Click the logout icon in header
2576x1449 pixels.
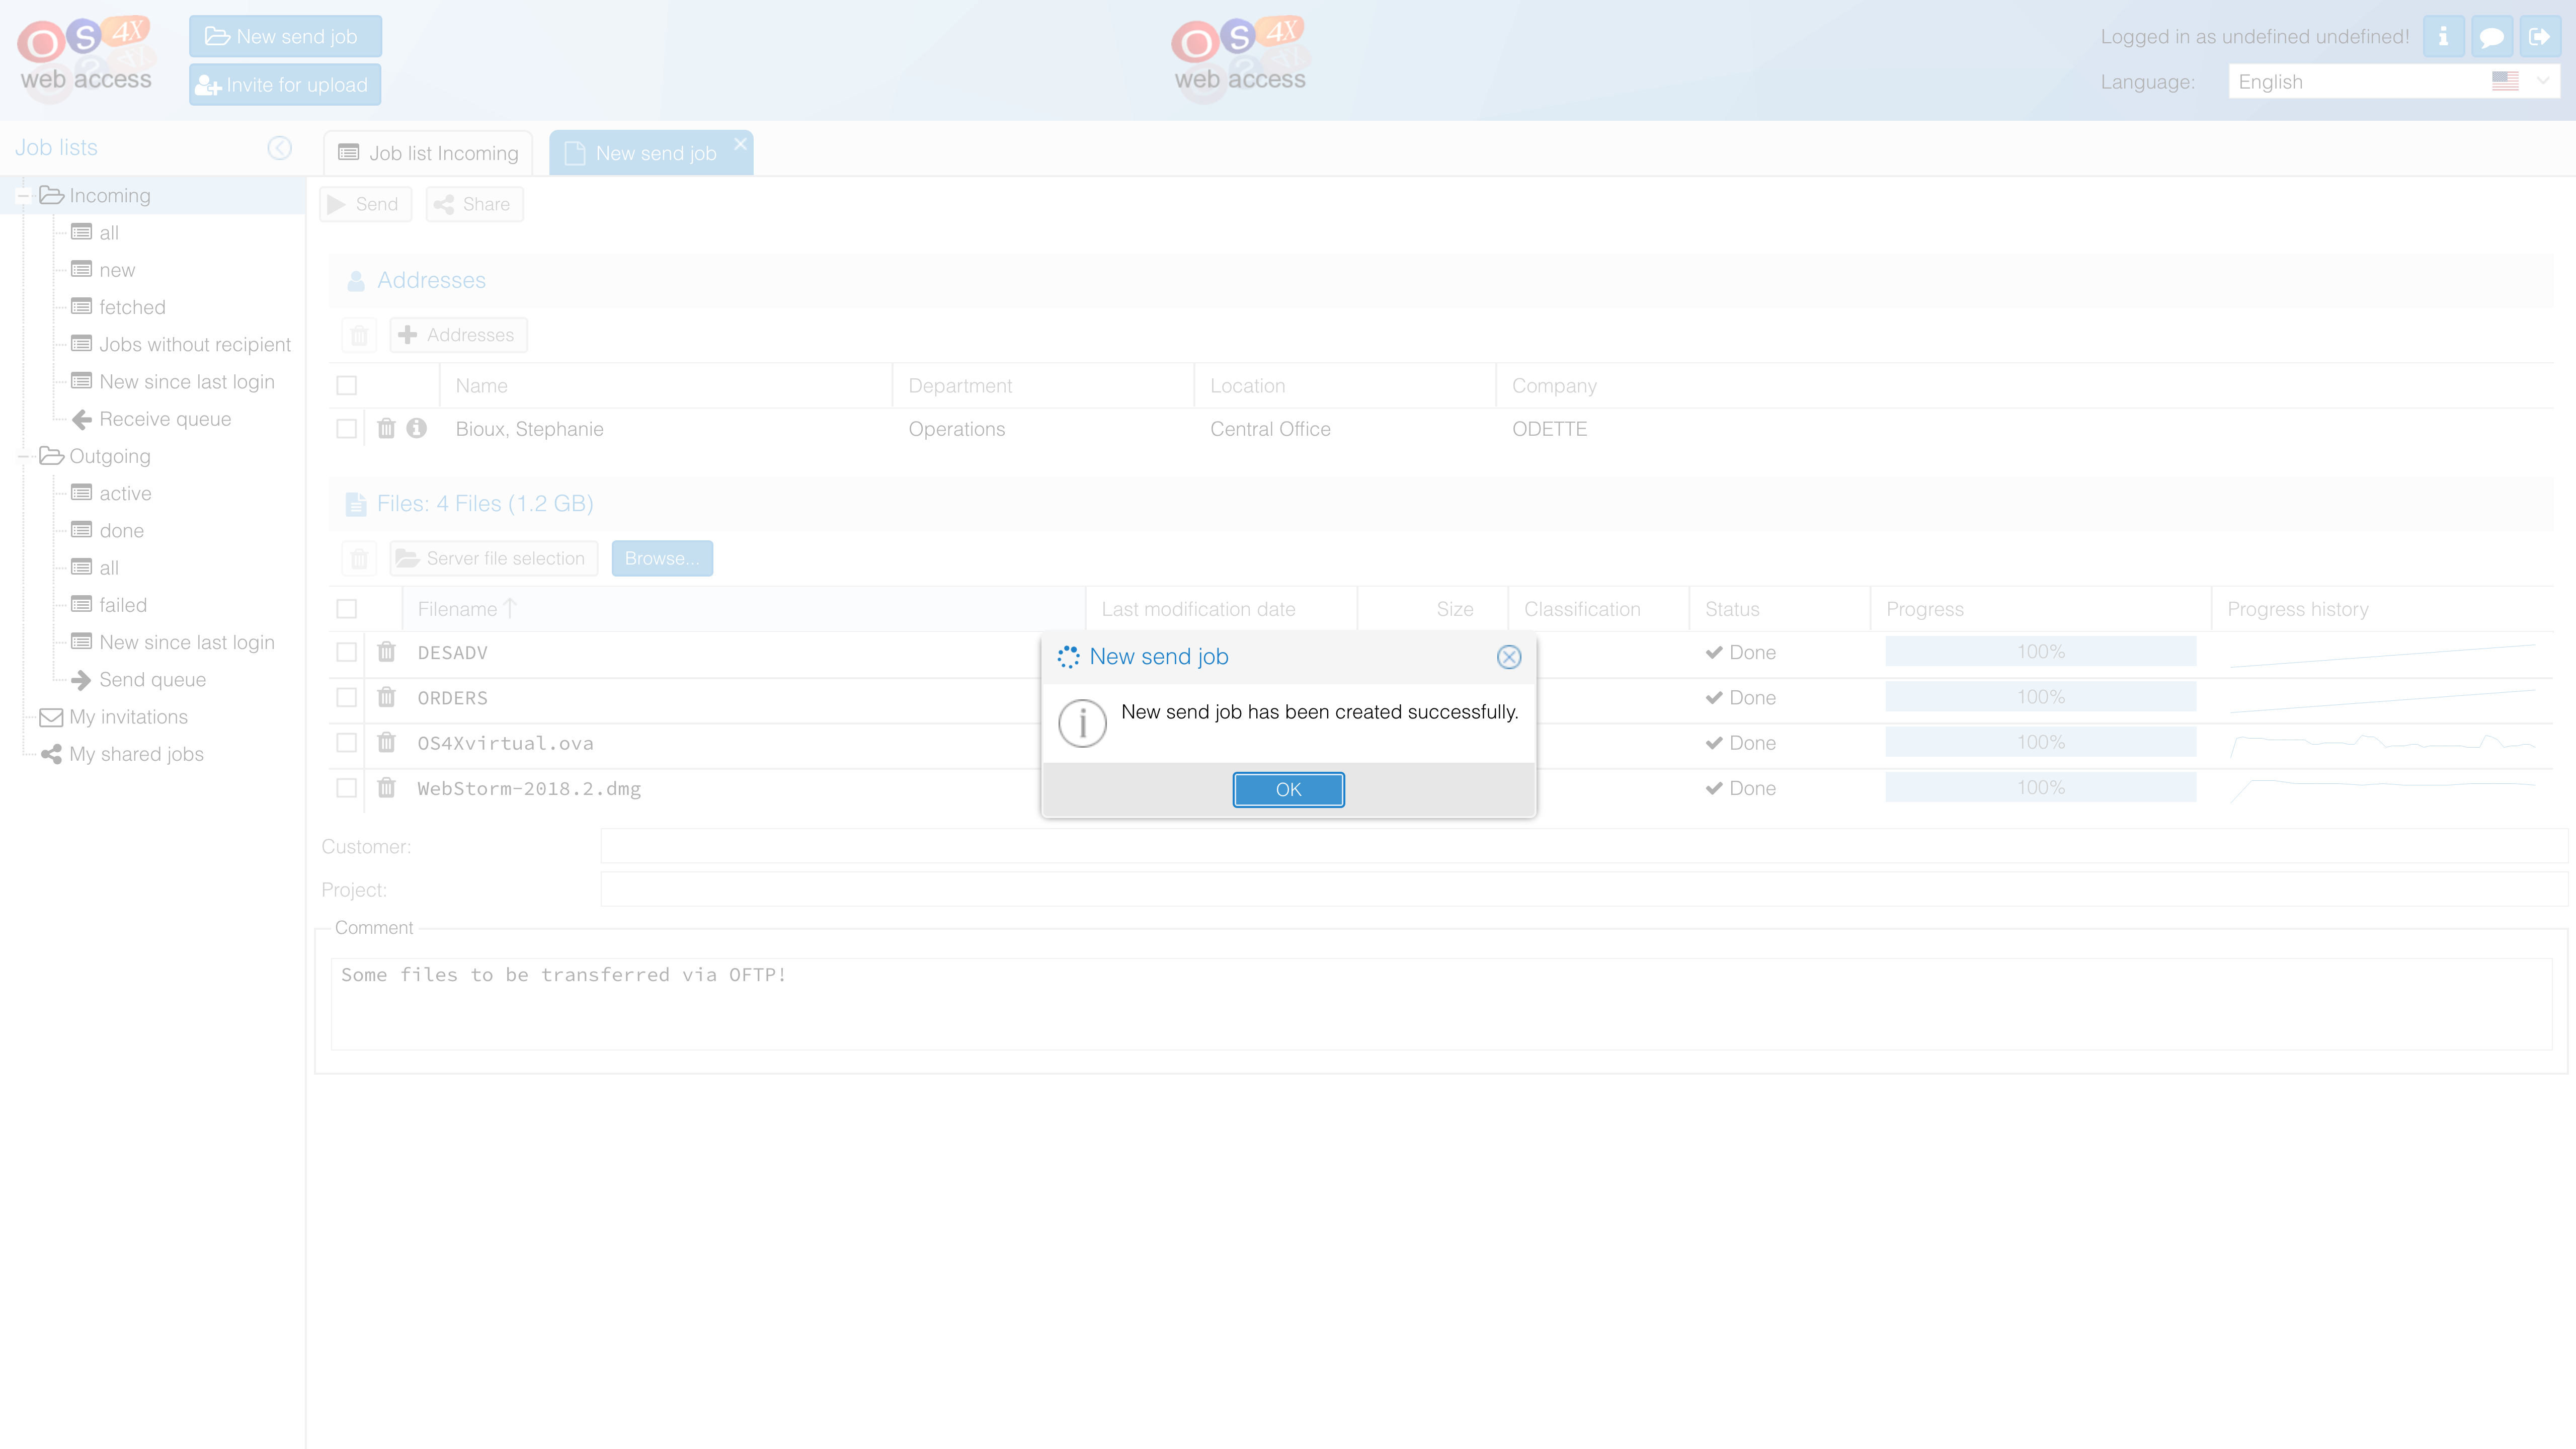[x=2539, y=37]
